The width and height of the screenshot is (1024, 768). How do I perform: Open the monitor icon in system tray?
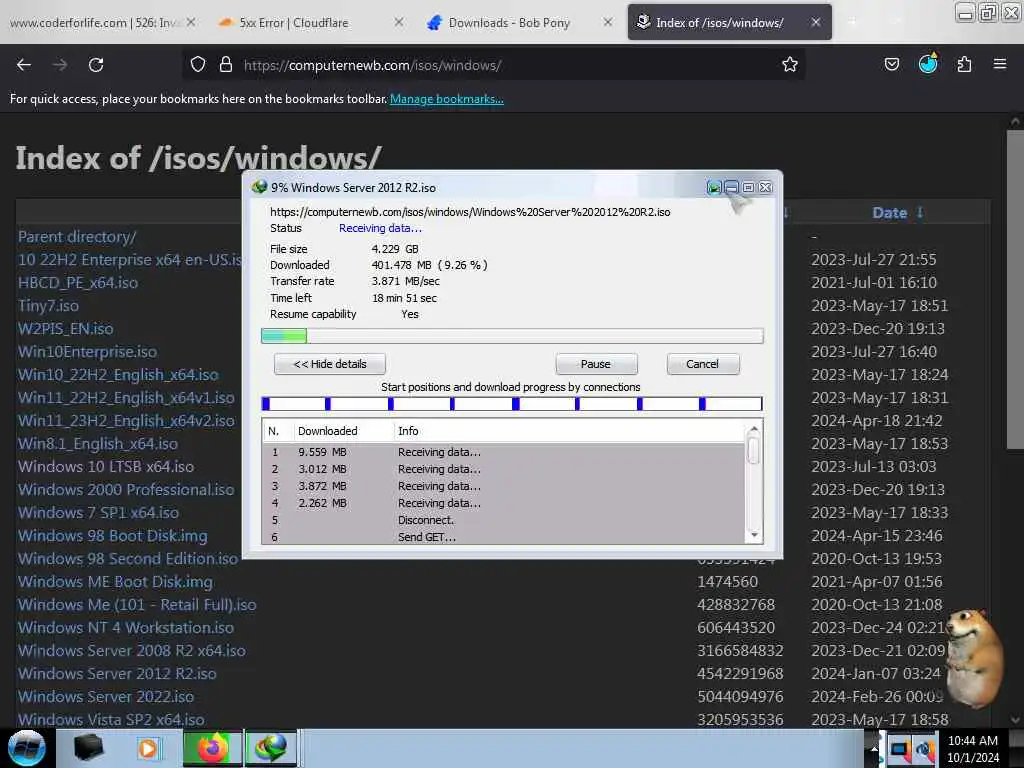[900, 749]
